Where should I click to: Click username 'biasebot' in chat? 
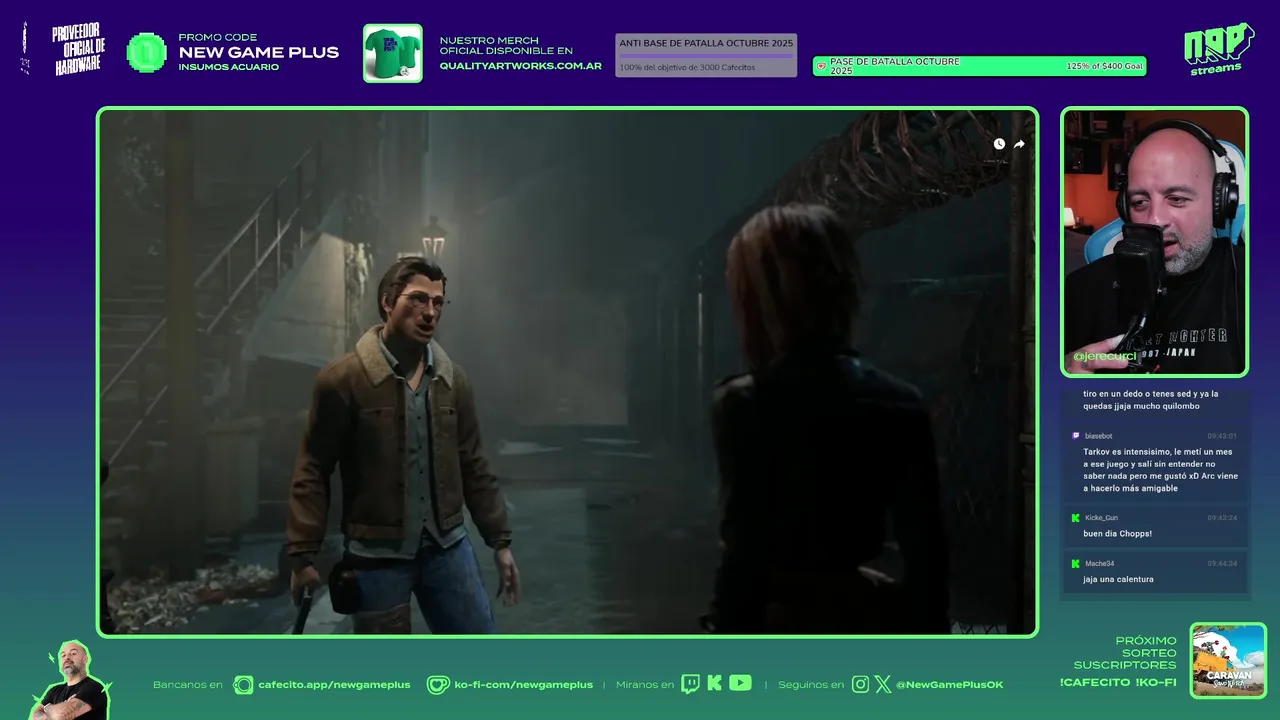pyautogui.click(x=1098, y=436)
